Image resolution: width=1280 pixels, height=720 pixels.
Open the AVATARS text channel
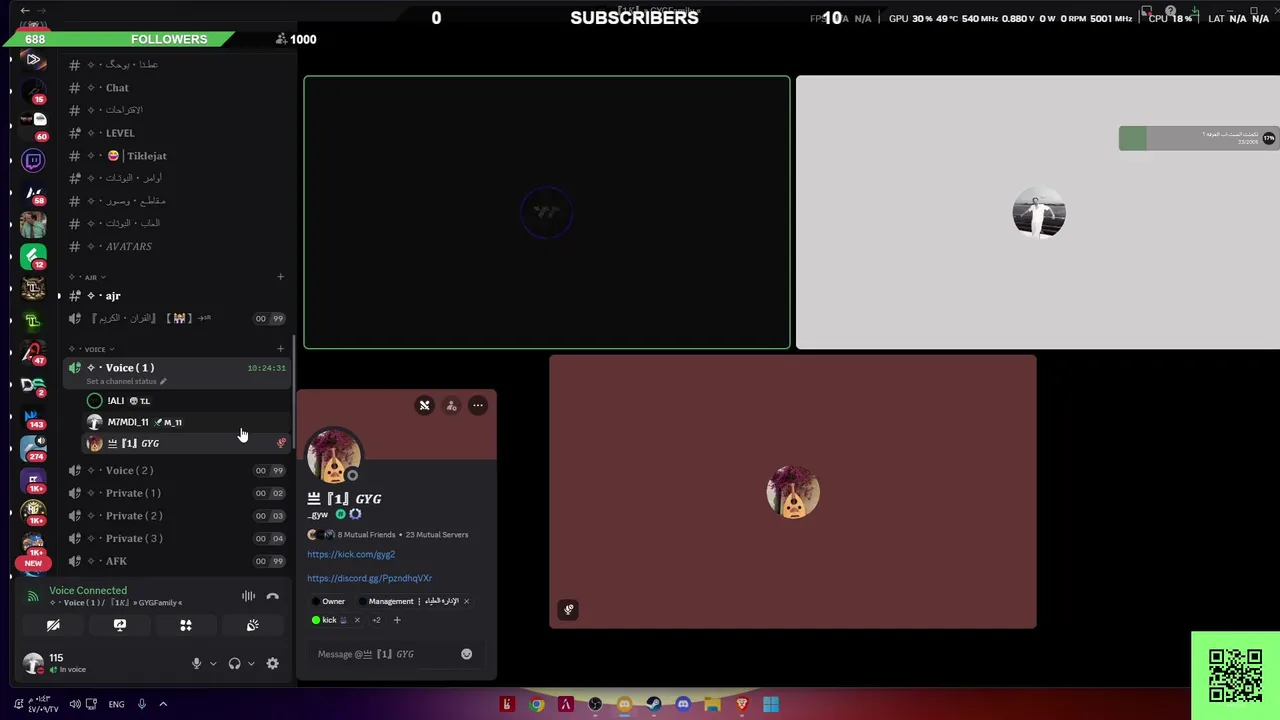(176, 246)
